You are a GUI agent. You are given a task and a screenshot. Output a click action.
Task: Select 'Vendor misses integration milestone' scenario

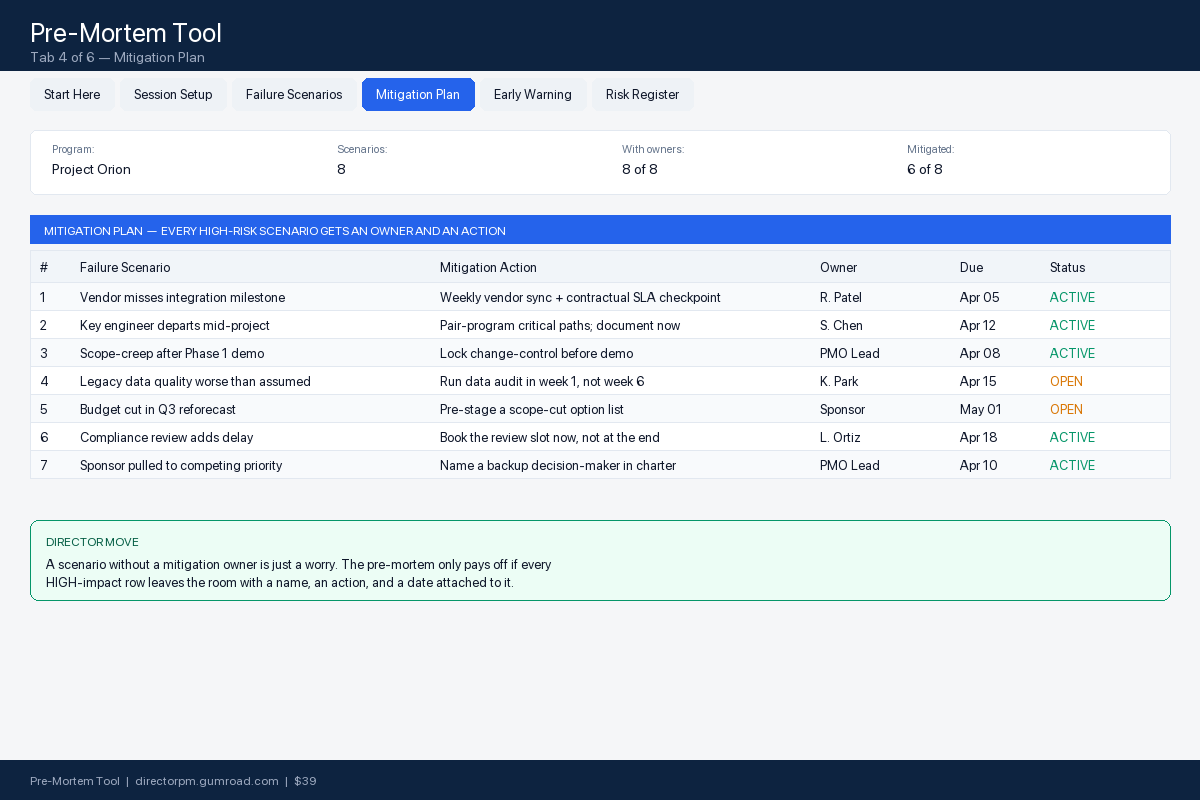(x=182, y=298)
